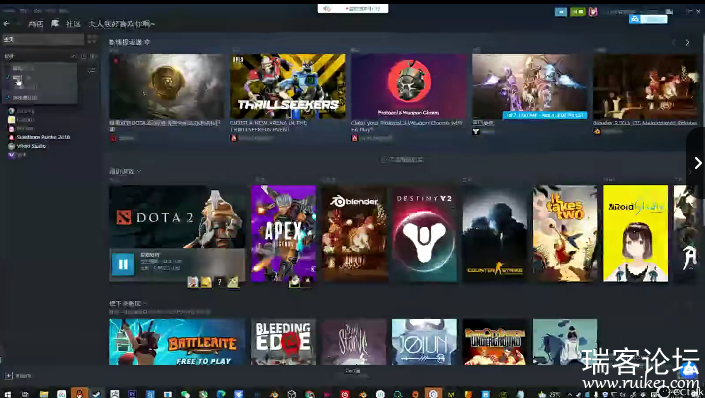
Task: Open the 商店 store tab
Action: (36, 24)
